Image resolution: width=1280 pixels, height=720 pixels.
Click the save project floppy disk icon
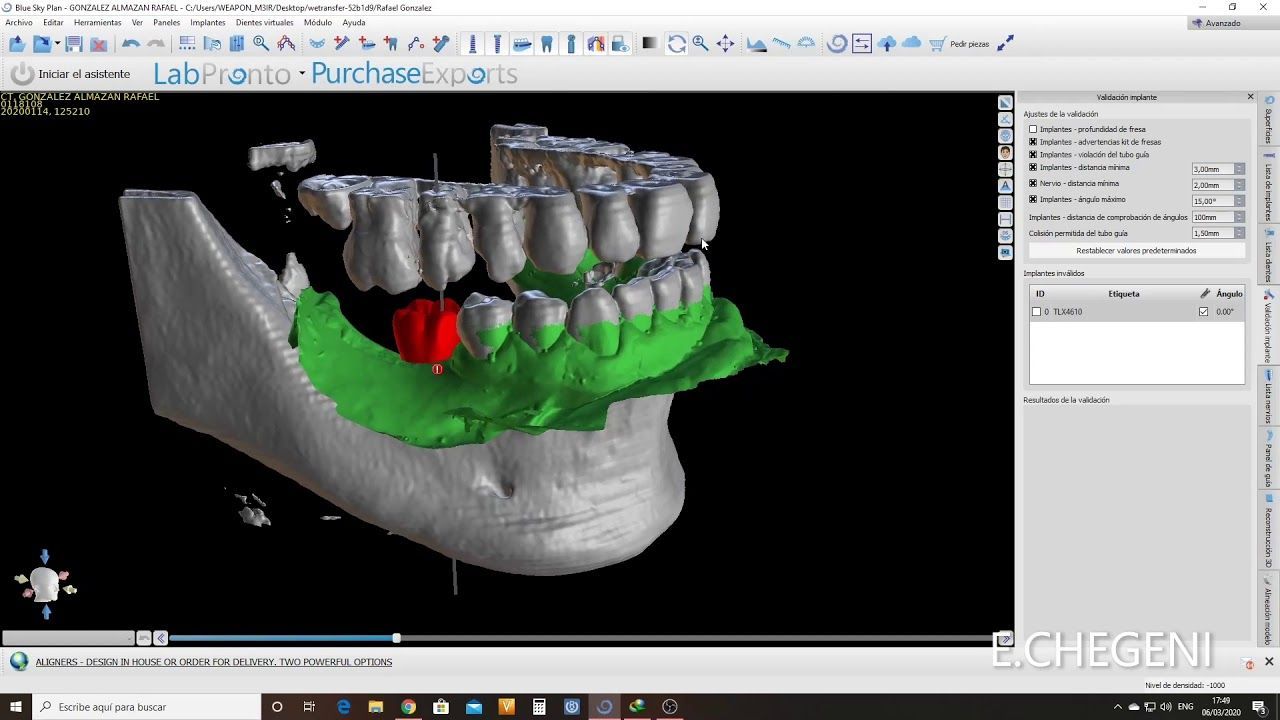click(74, 44)
